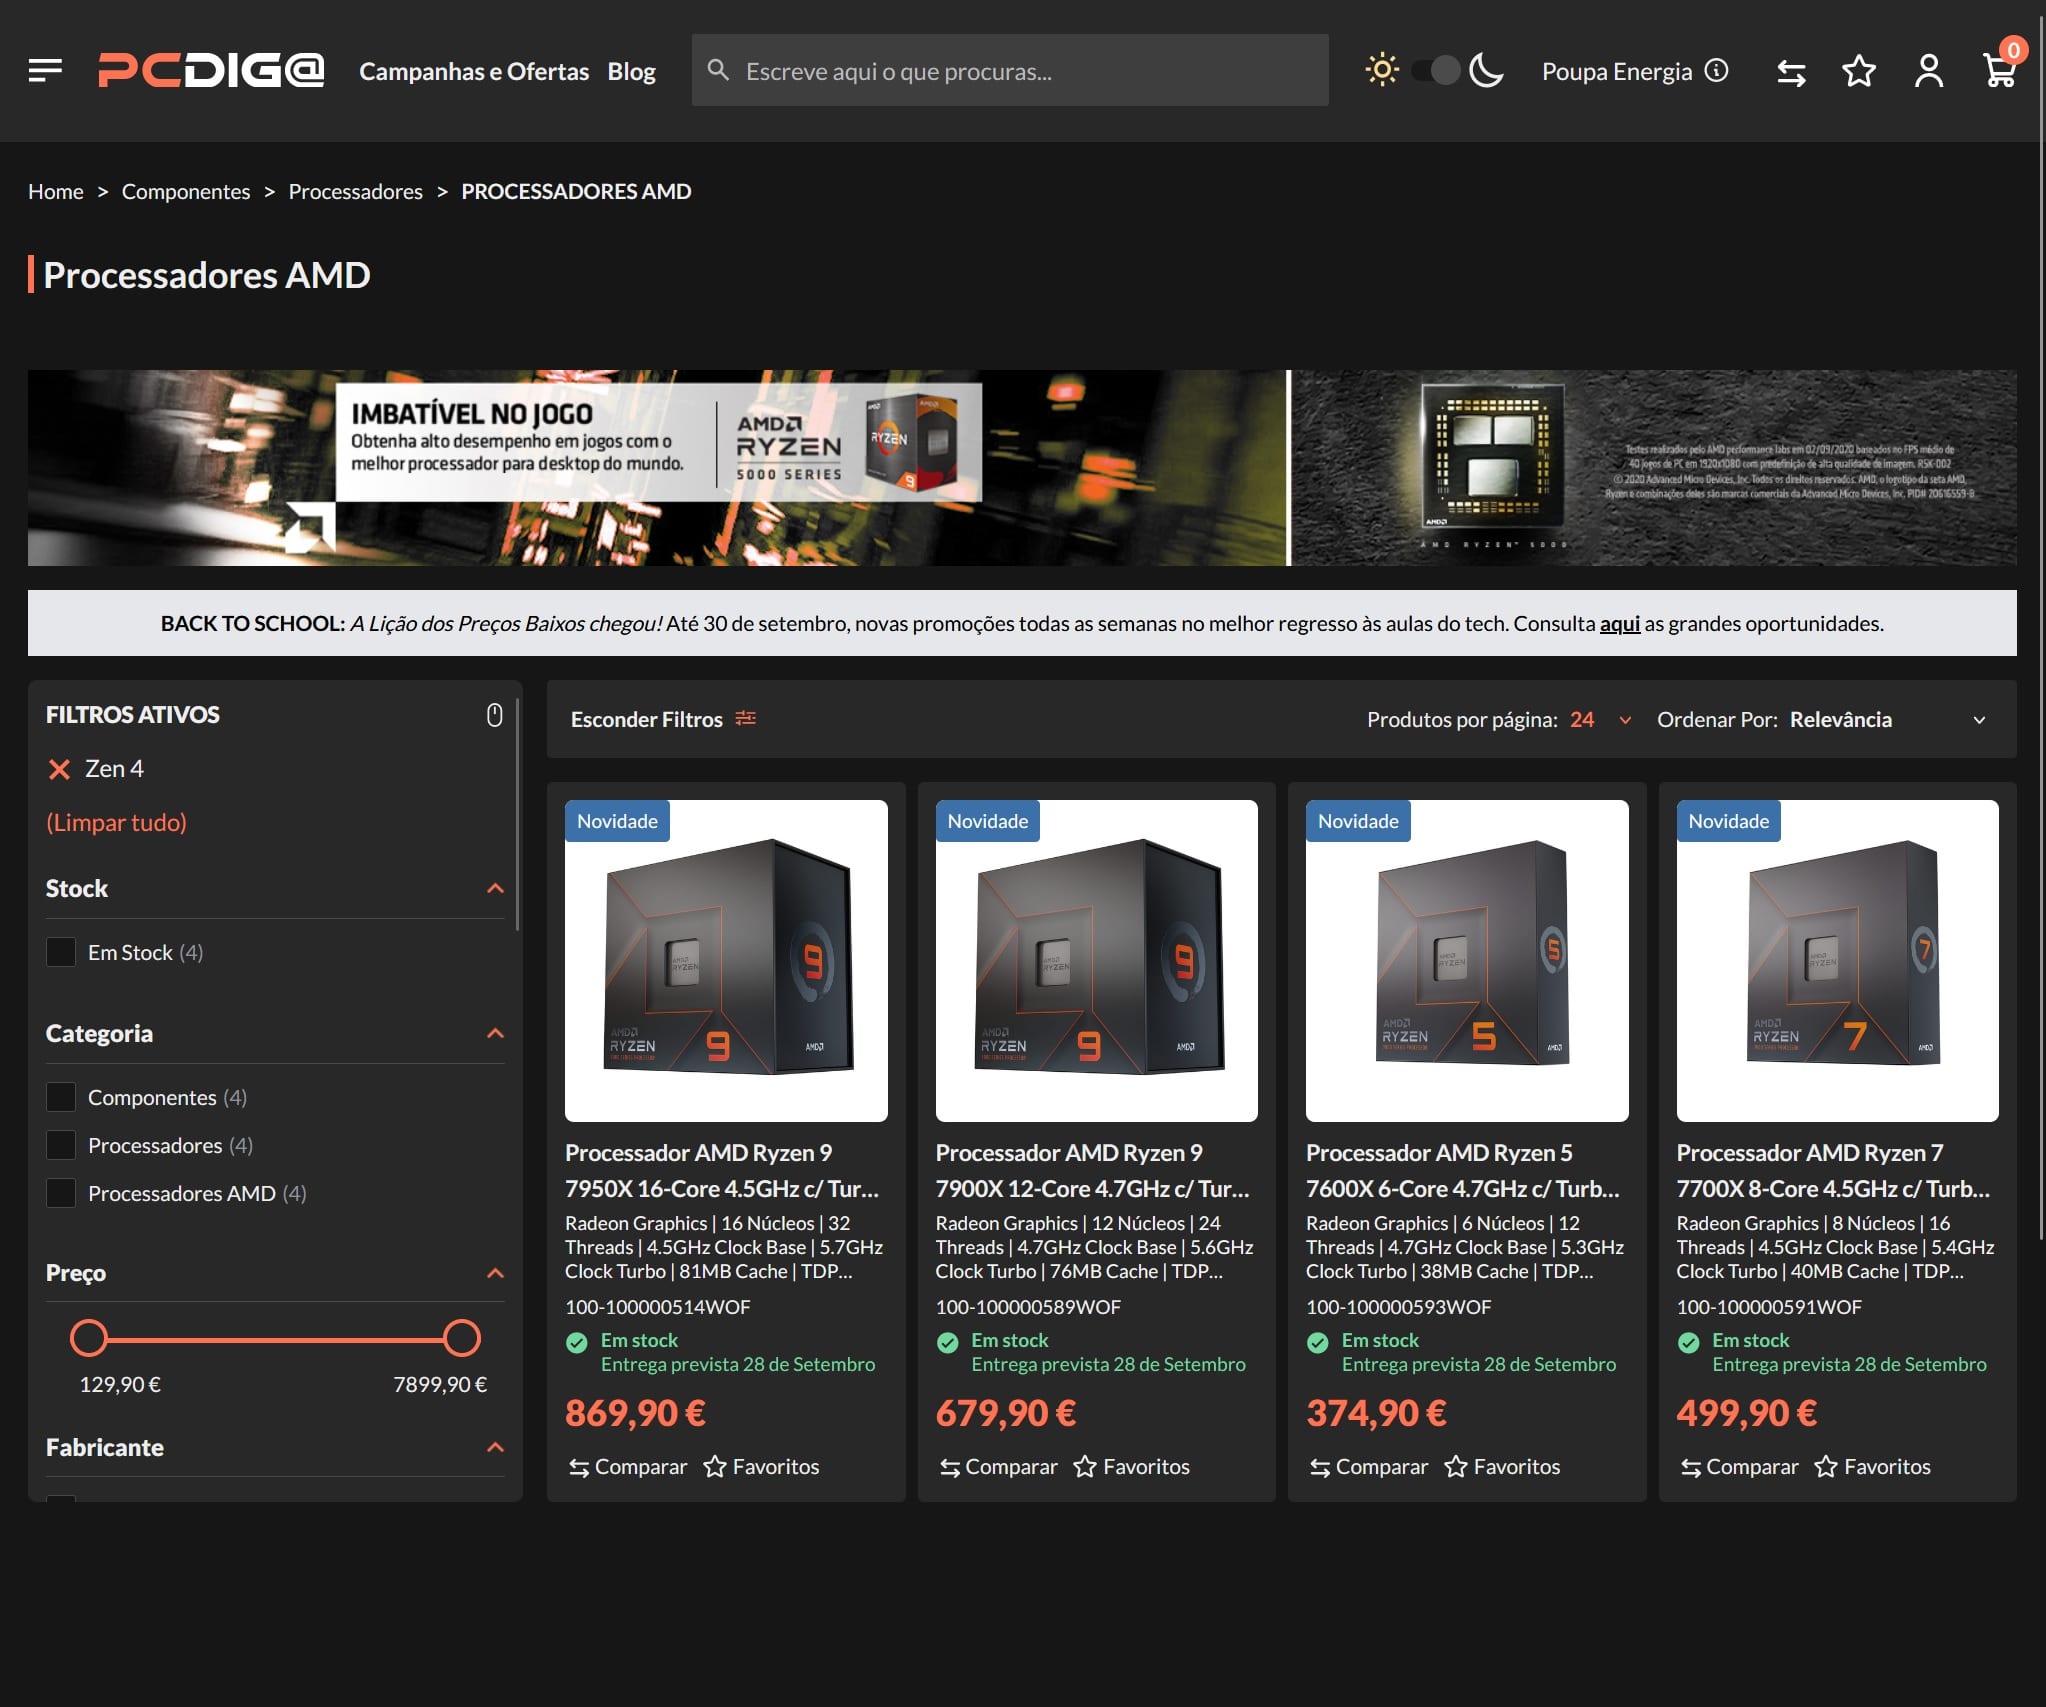The width and height of the screenshot is (2046, 1707).
Task: Open the hamburger menu icon
Action: (x=45, y=70)
